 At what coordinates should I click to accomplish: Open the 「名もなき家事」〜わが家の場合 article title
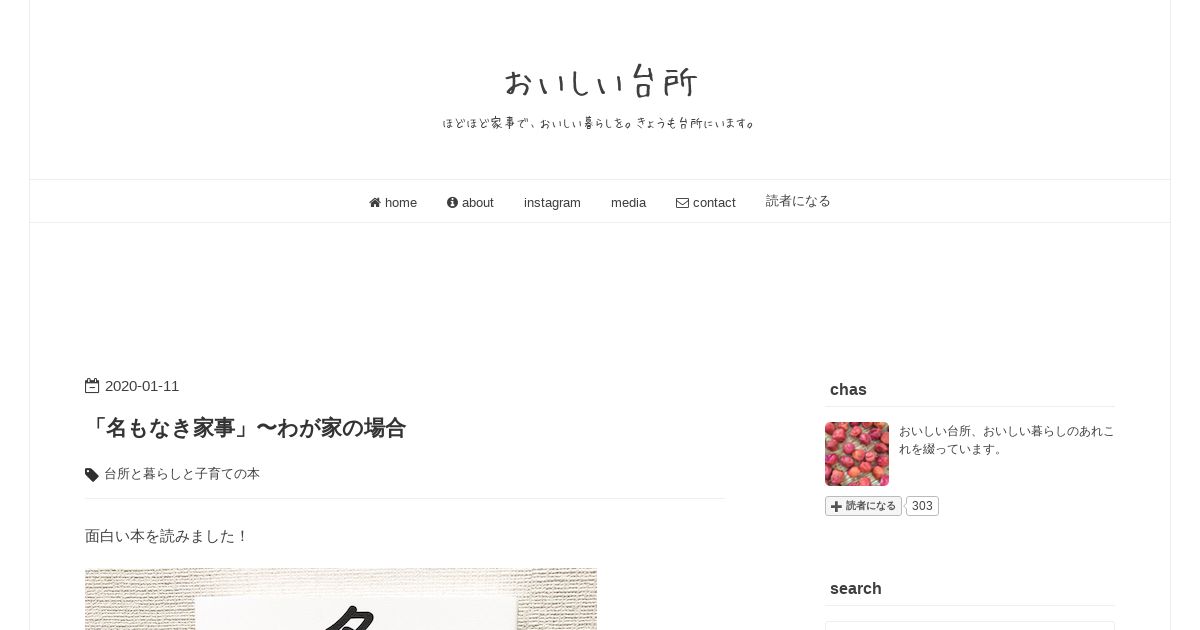(246, 428)
